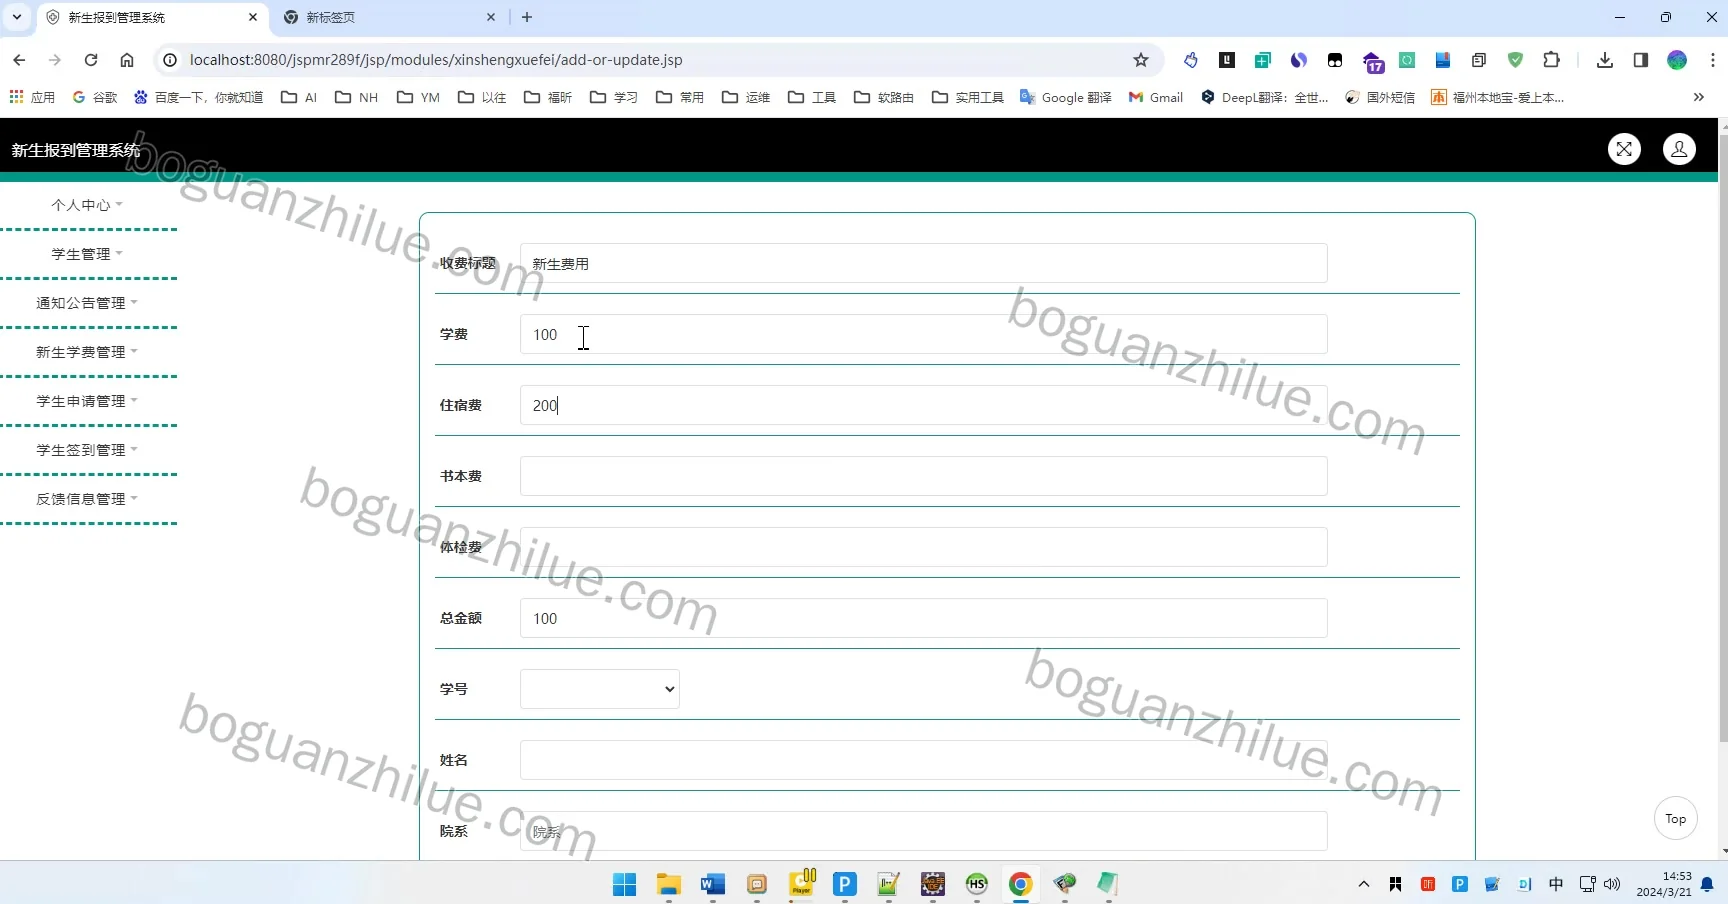The height and width of the screenshot is (904, 1728).
Task: Switch to the 新标签页 browser tab
Action: (x=390, y=18)
